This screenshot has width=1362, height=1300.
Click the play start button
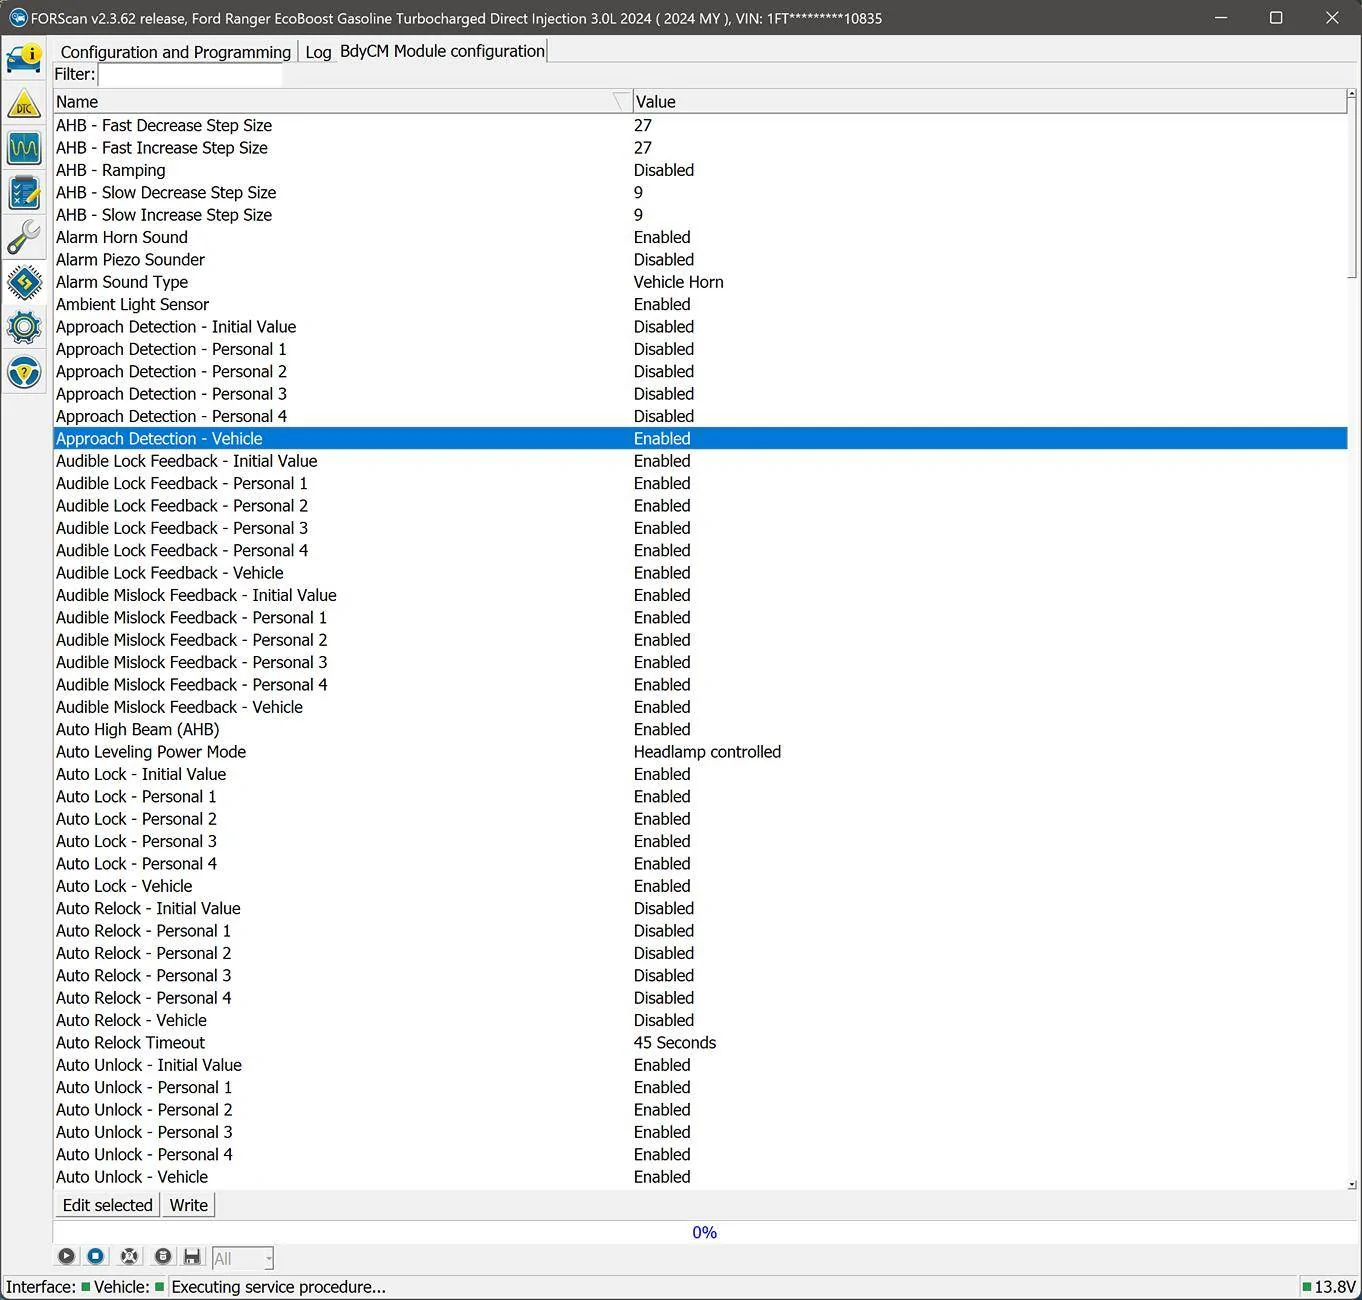coord(66,1257)
